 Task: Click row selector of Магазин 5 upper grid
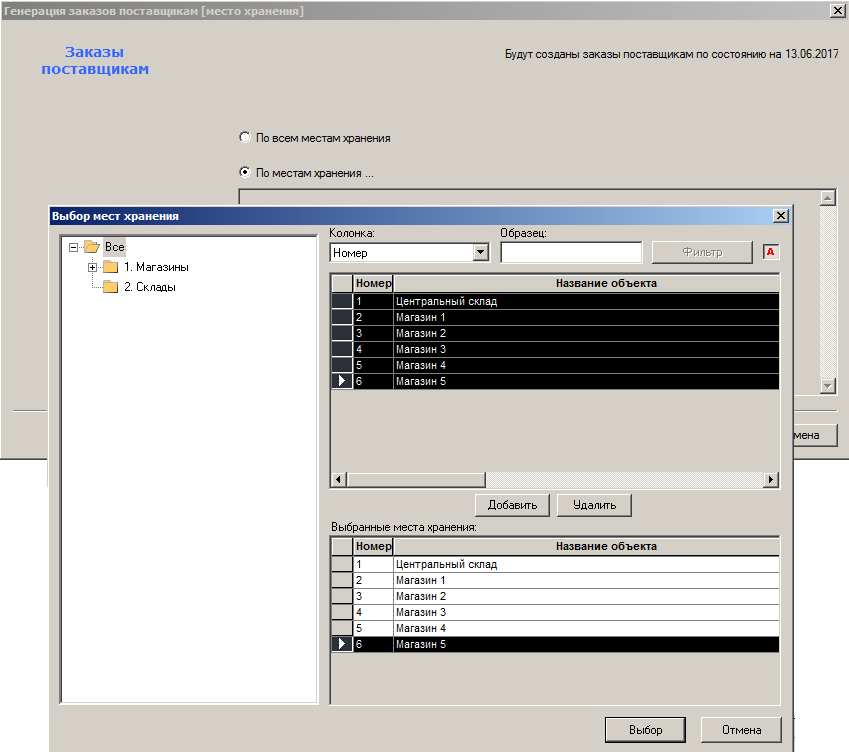tap(342, 381)
